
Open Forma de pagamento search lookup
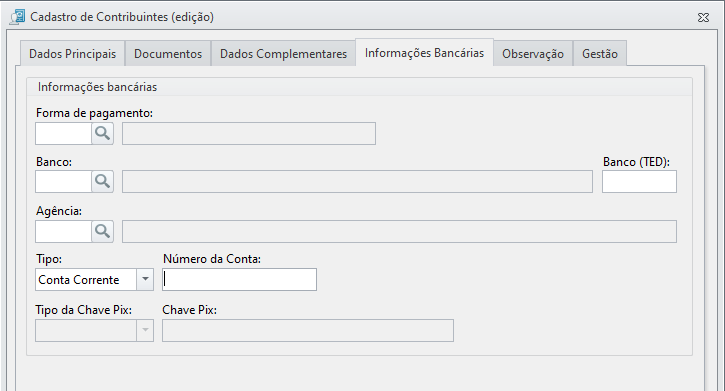(x=102, y=134)
